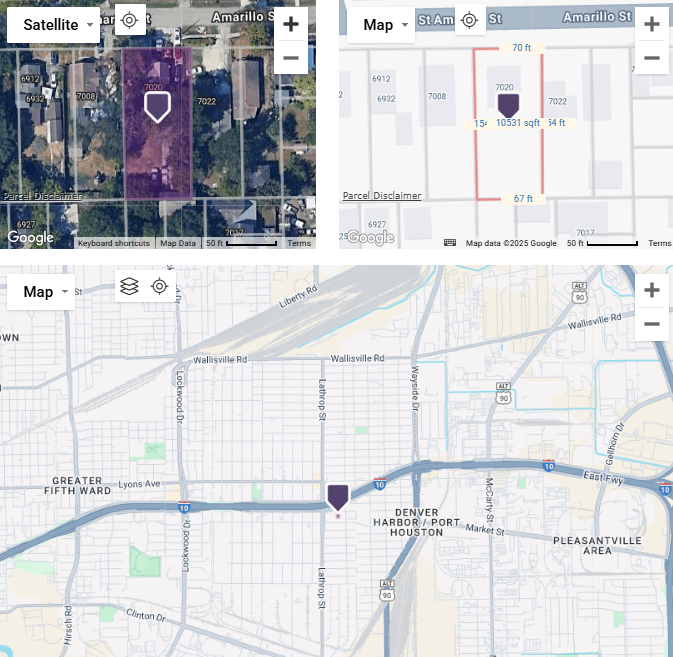Recenter the area map with locate icon
The image size is (673, 657).
159,286
